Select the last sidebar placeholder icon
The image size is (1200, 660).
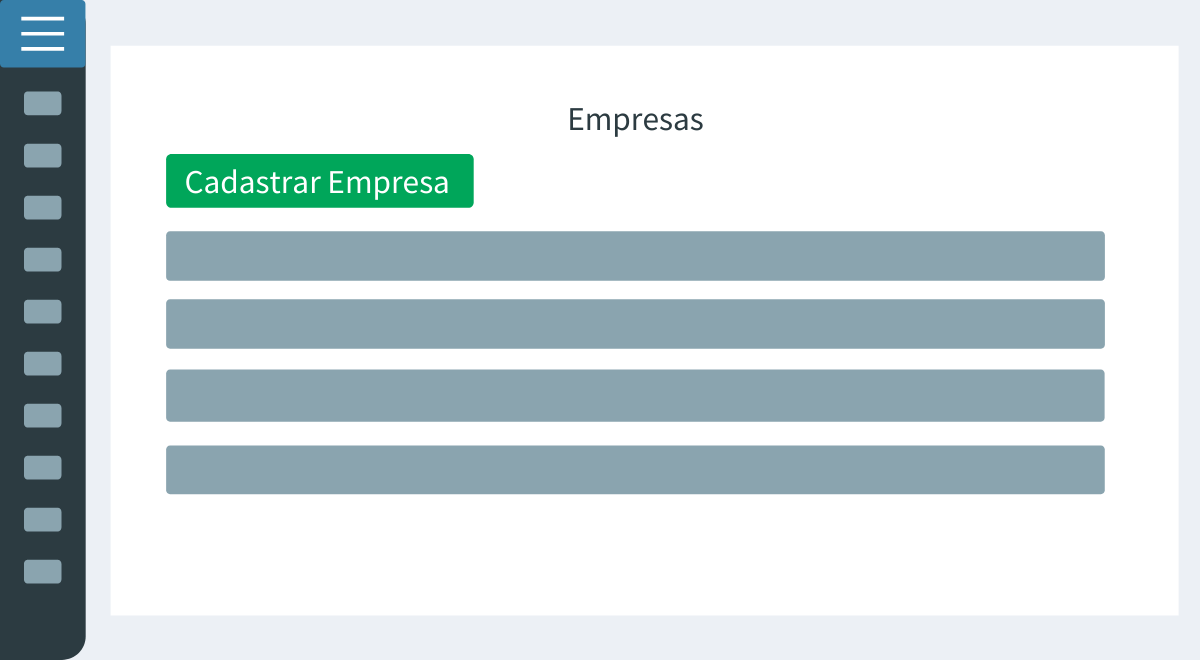pyautogui.click(x=43, y=572)
